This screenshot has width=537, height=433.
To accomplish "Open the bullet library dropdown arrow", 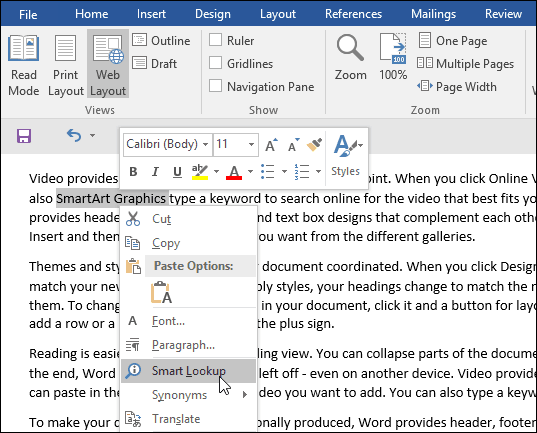I will pos(284,171).
